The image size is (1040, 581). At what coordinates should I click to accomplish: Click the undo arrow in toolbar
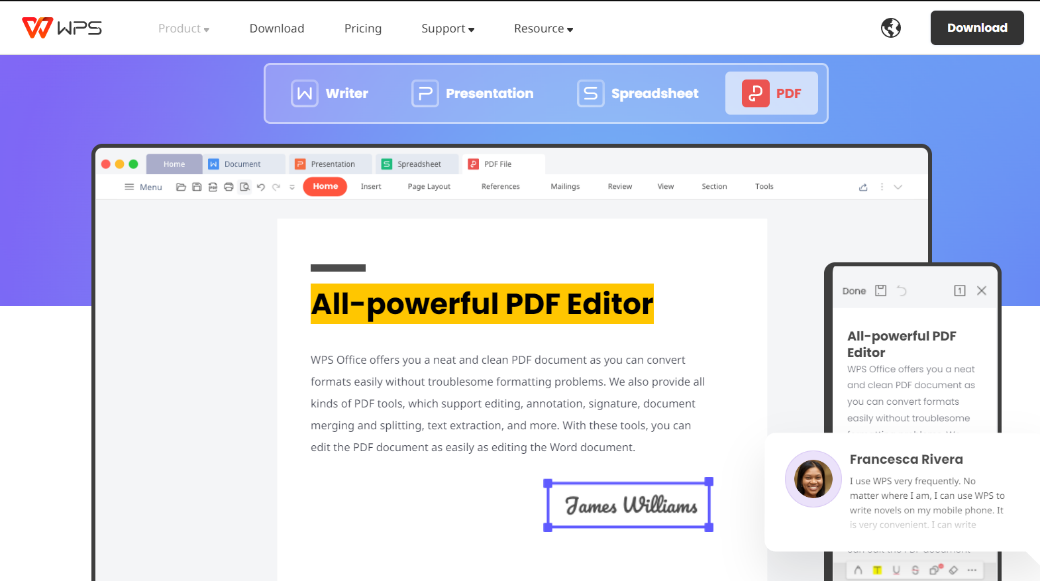tap(261, 187)
